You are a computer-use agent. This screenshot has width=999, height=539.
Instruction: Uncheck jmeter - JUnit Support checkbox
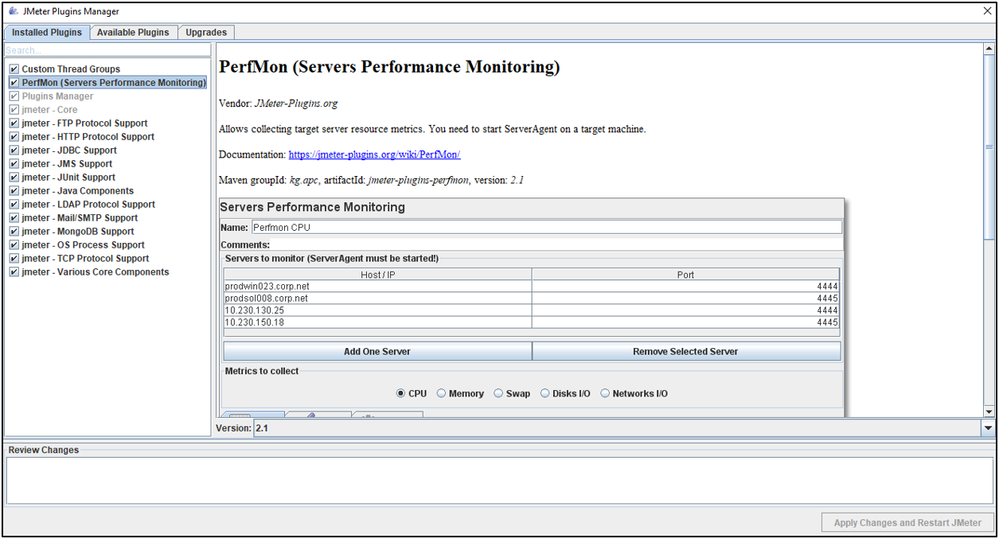[x=14, y=177]
